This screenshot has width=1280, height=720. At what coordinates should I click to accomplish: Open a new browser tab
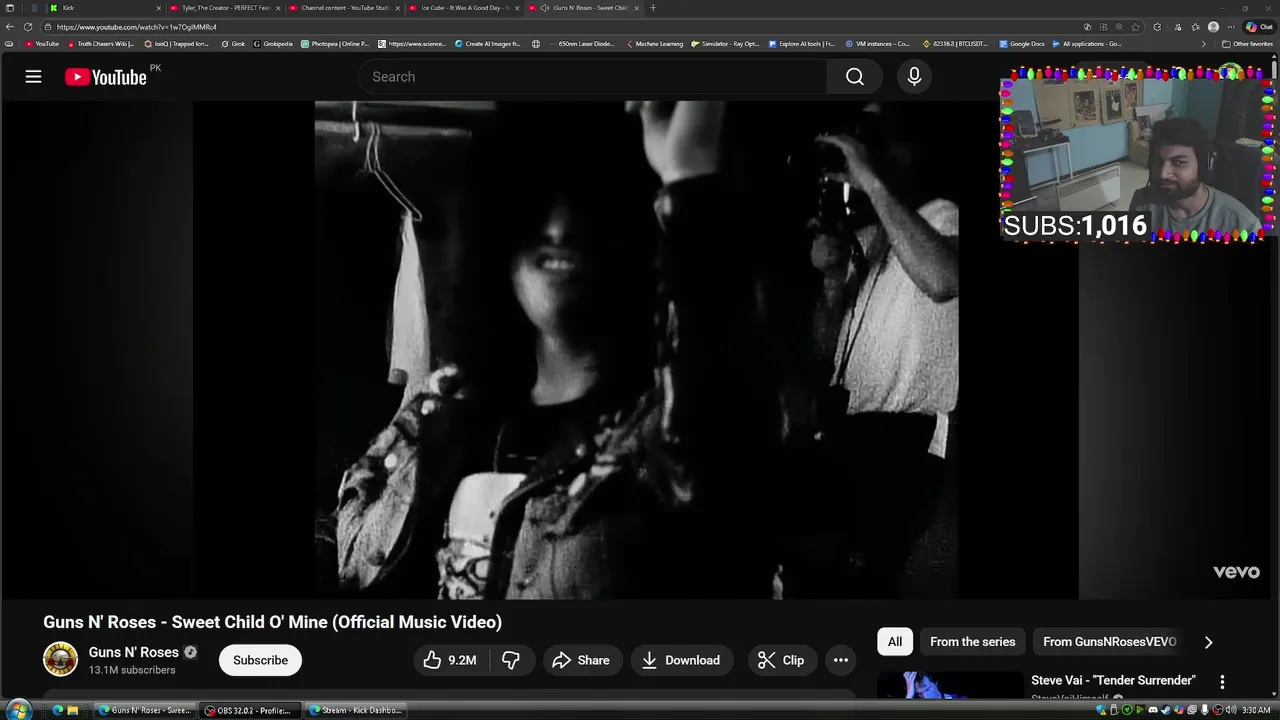click(653, 8)
